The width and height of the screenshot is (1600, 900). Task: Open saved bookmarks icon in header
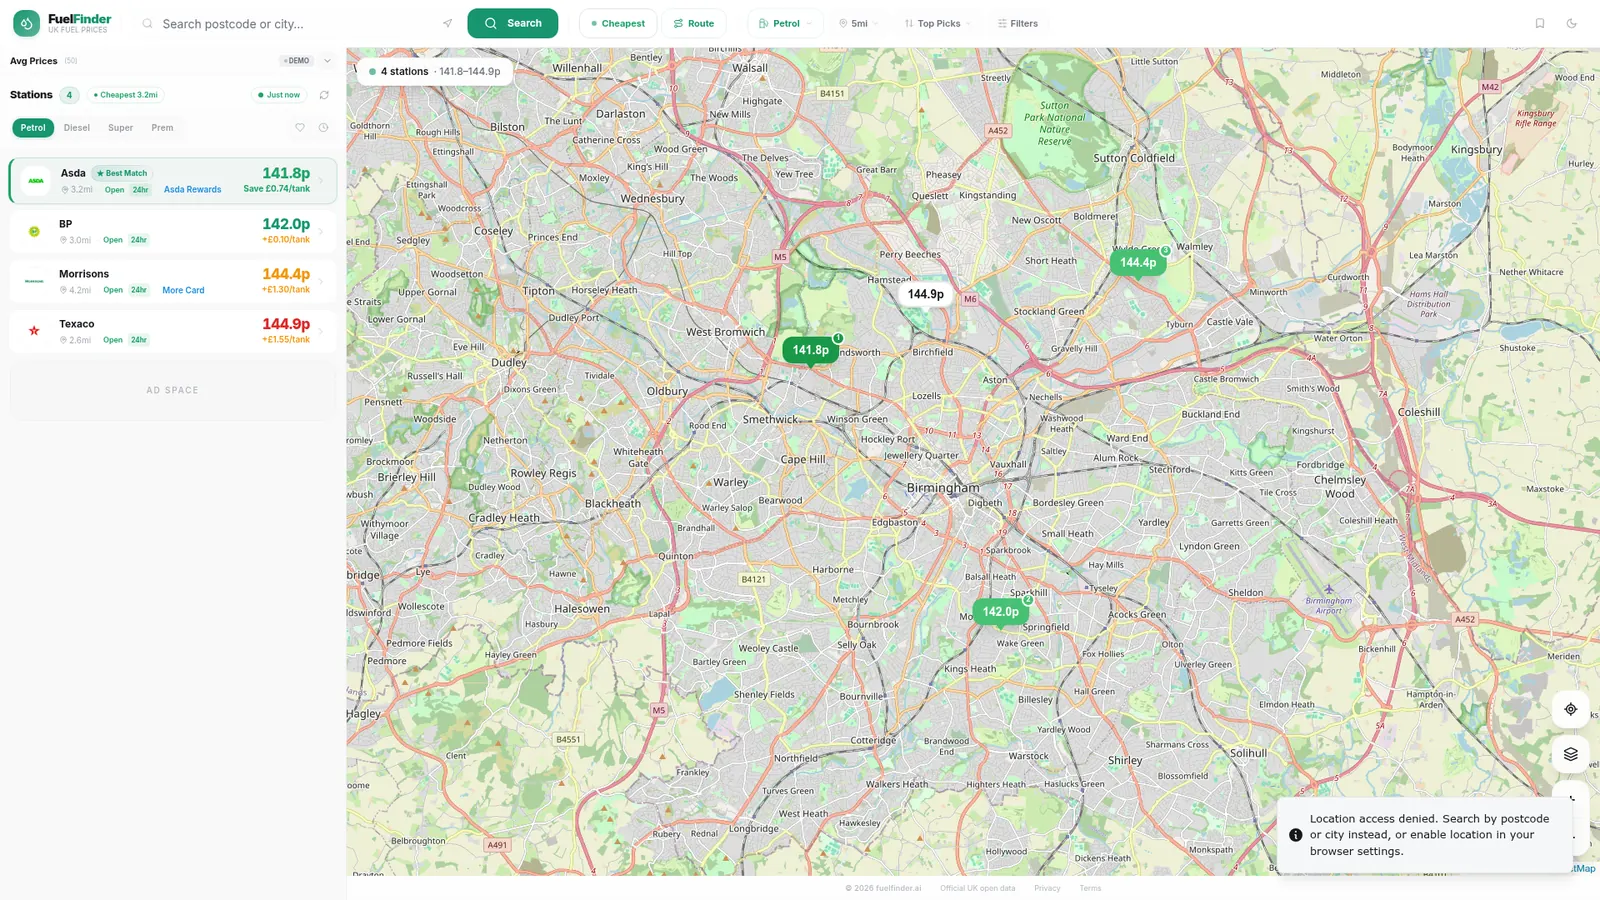click(x=1540, y=23)
